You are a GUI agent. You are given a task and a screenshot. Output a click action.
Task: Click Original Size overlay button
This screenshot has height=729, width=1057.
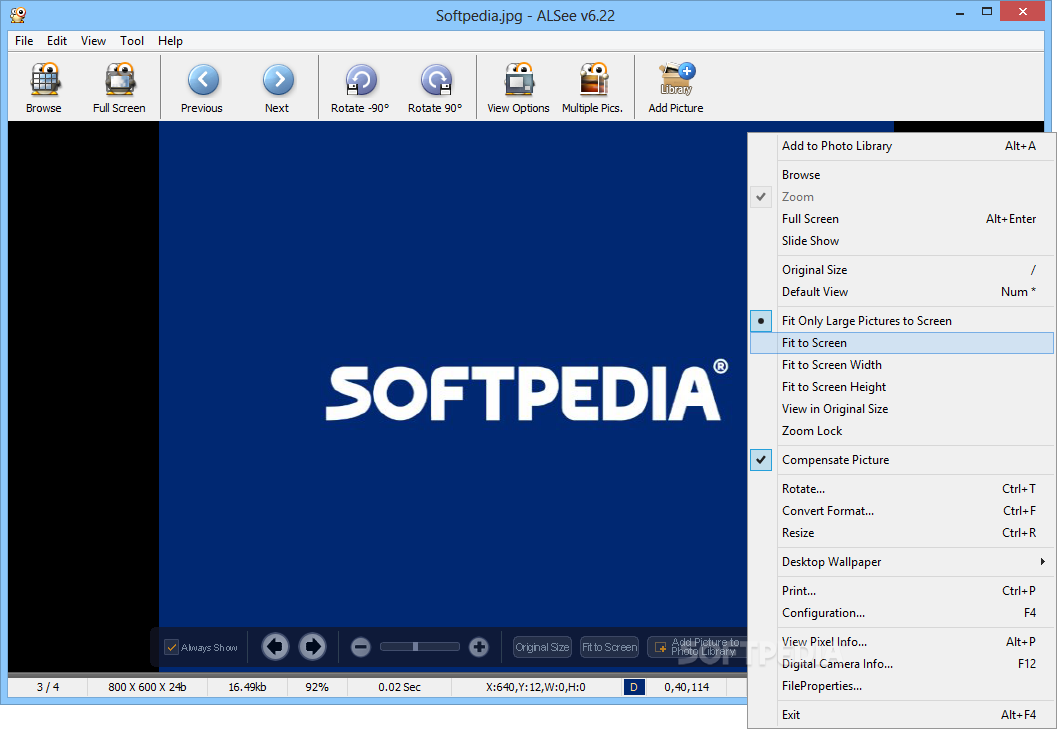[x=542, y=647]
